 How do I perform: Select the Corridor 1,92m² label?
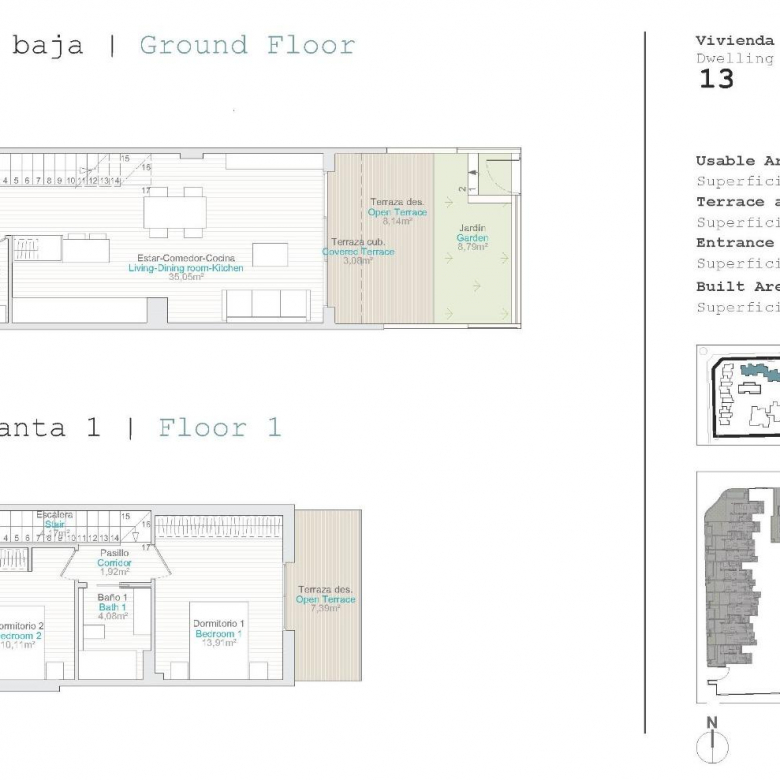click(x=114, y=562)
